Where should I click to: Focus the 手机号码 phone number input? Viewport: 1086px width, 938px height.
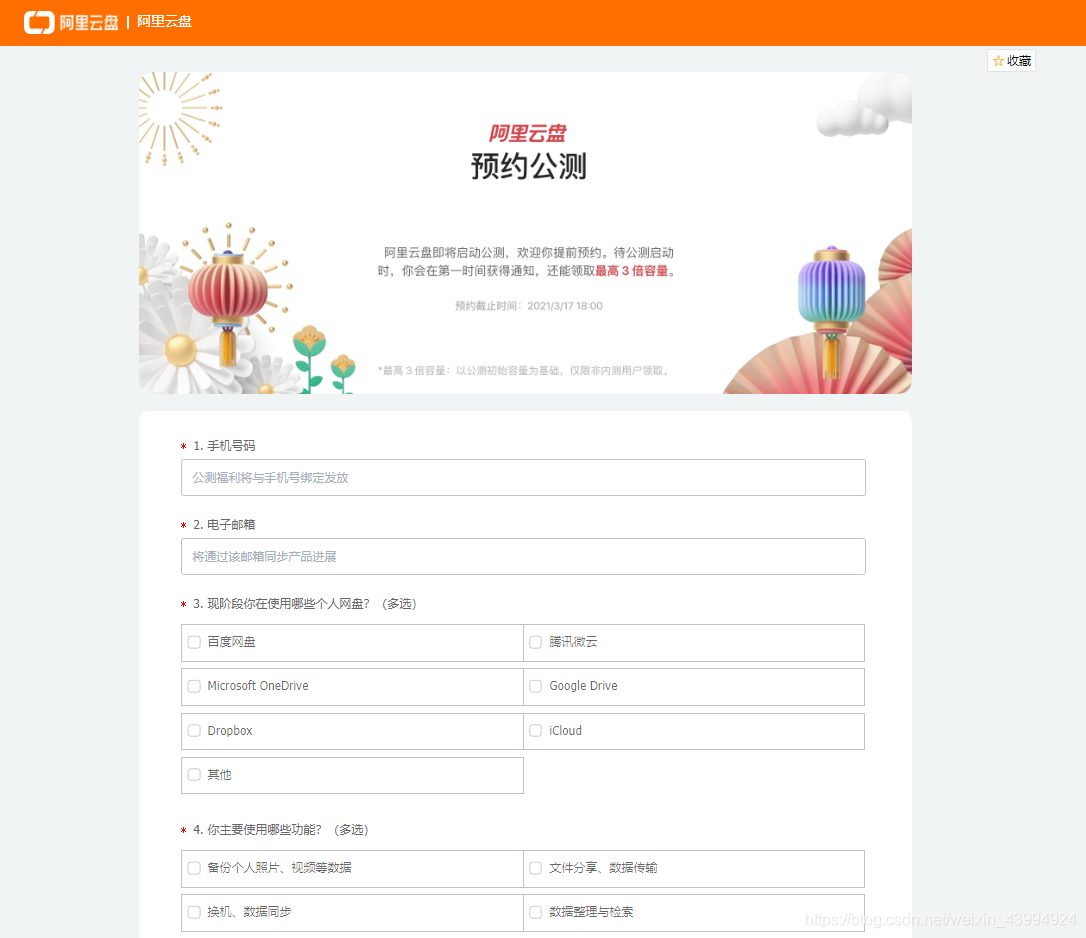[523, 477]
